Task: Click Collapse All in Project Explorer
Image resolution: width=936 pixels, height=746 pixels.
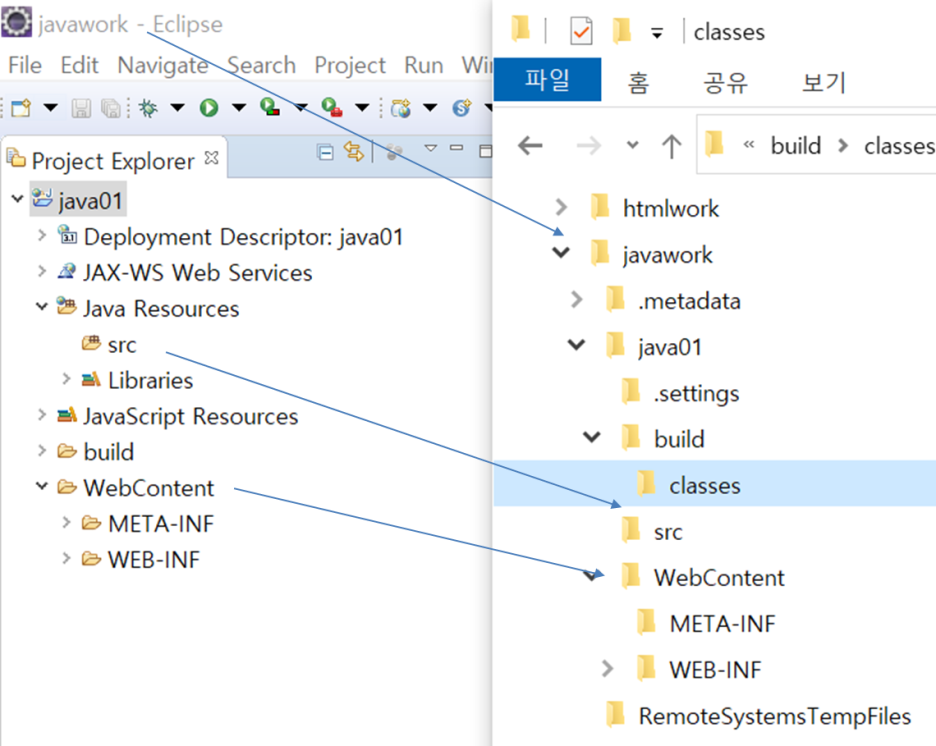Action: [326, 153]
